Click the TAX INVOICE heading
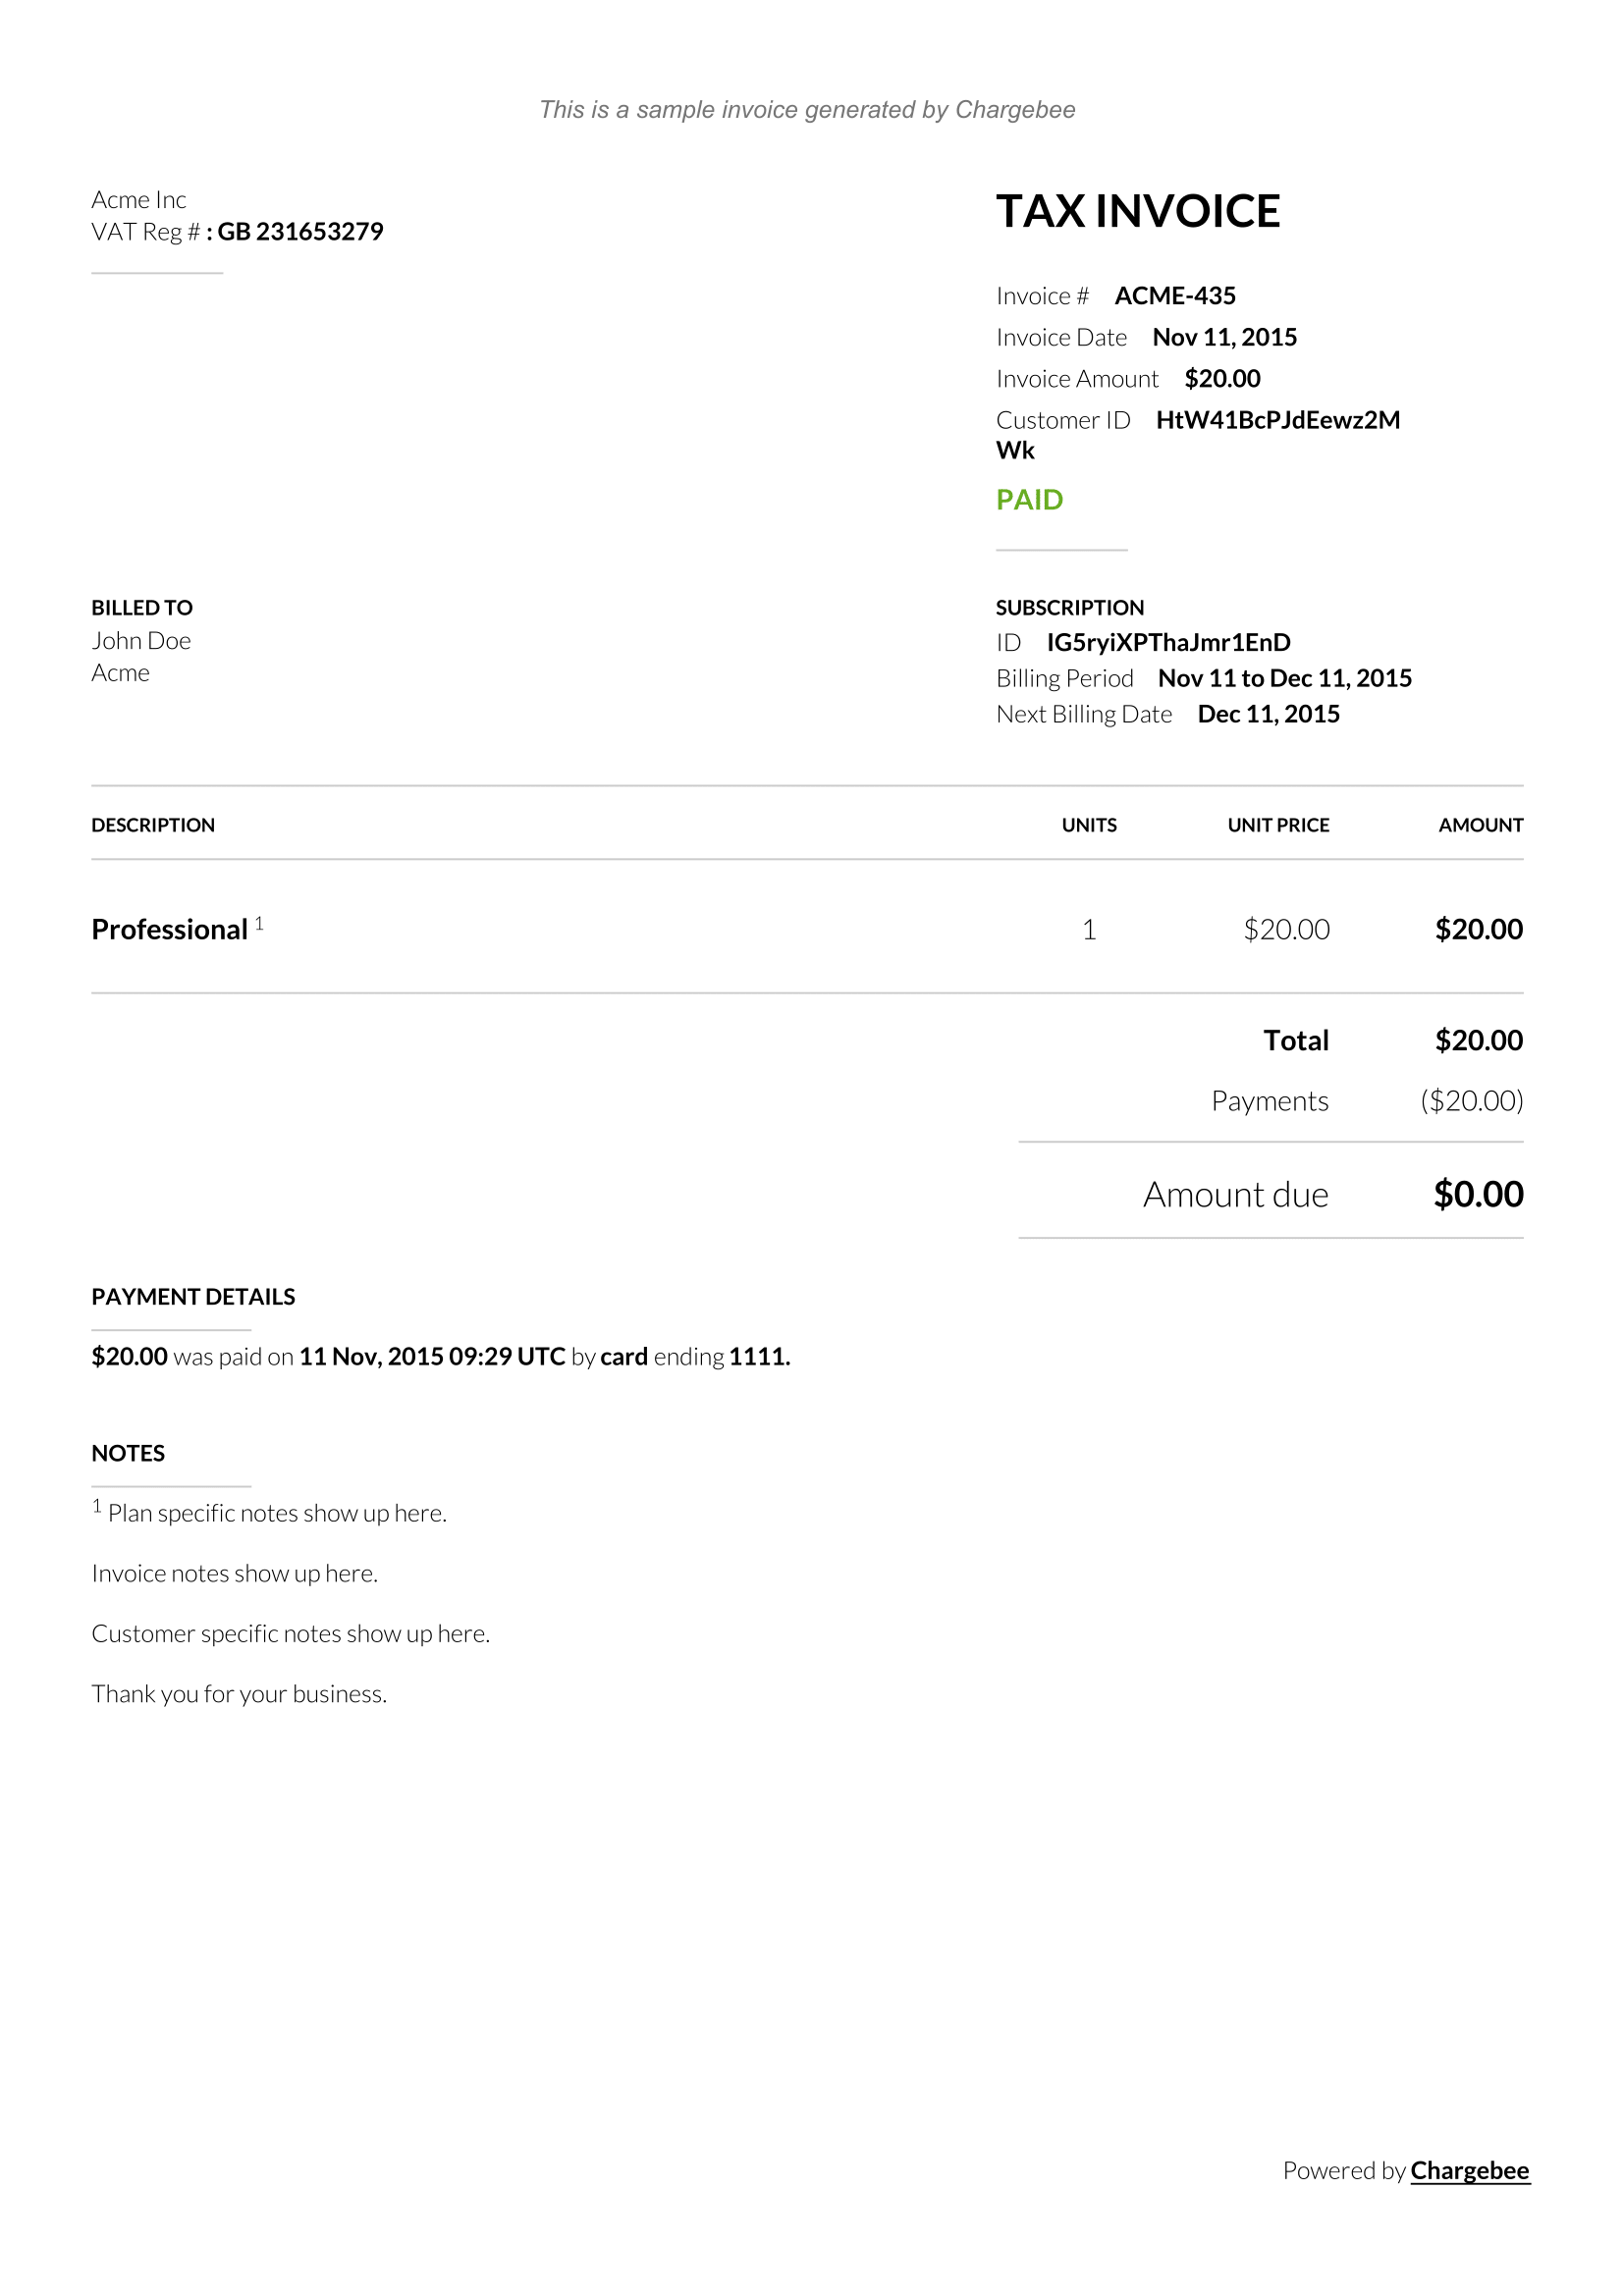 (1137, 211)
